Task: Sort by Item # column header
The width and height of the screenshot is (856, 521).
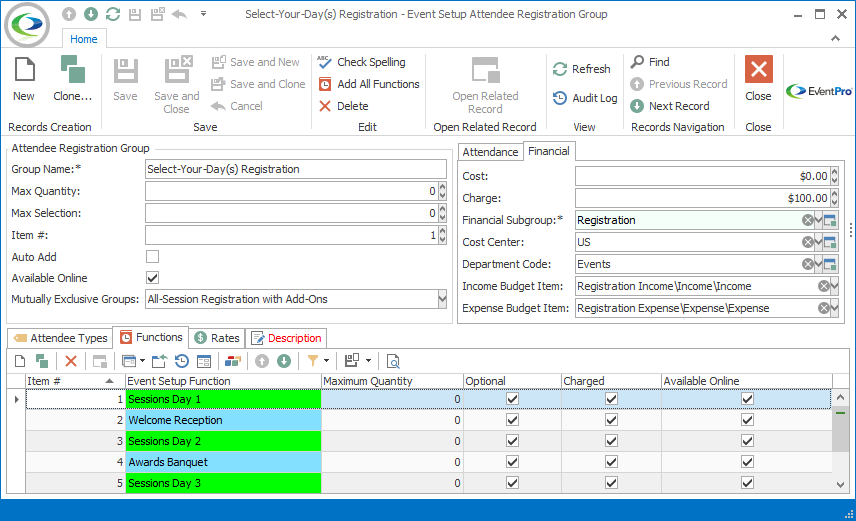Action: [76, 381]
